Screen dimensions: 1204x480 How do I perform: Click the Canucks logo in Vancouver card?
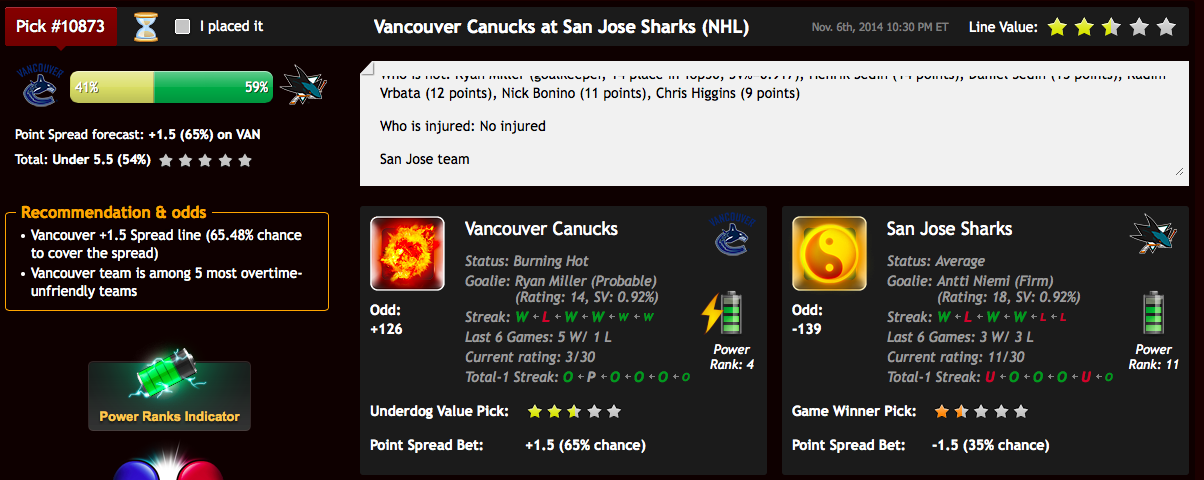point(731,235)
